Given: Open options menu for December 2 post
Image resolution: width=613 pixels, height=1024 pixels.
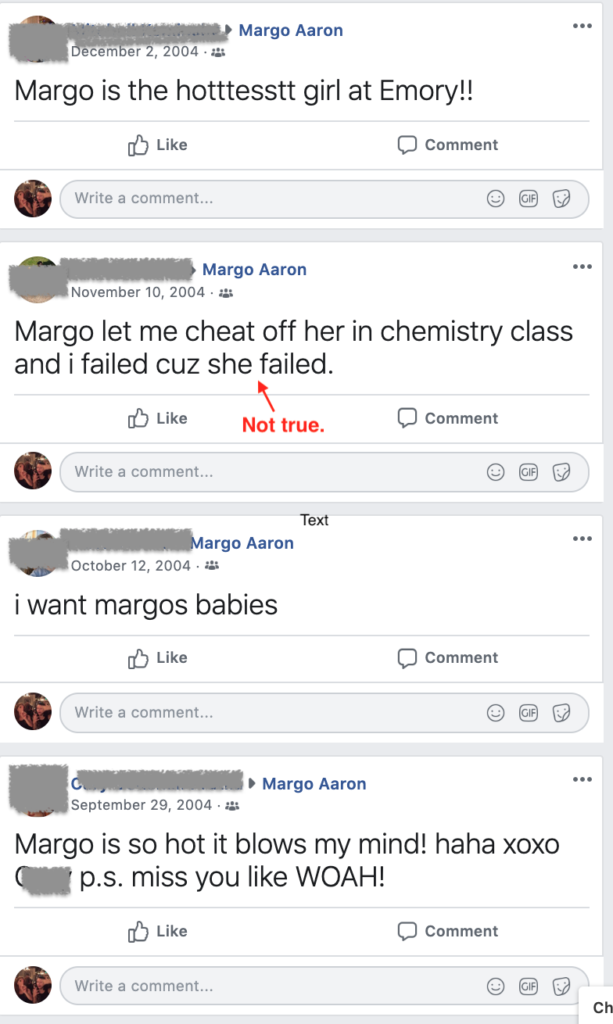Looking at the screenshot, I should [x=582, y=26].
